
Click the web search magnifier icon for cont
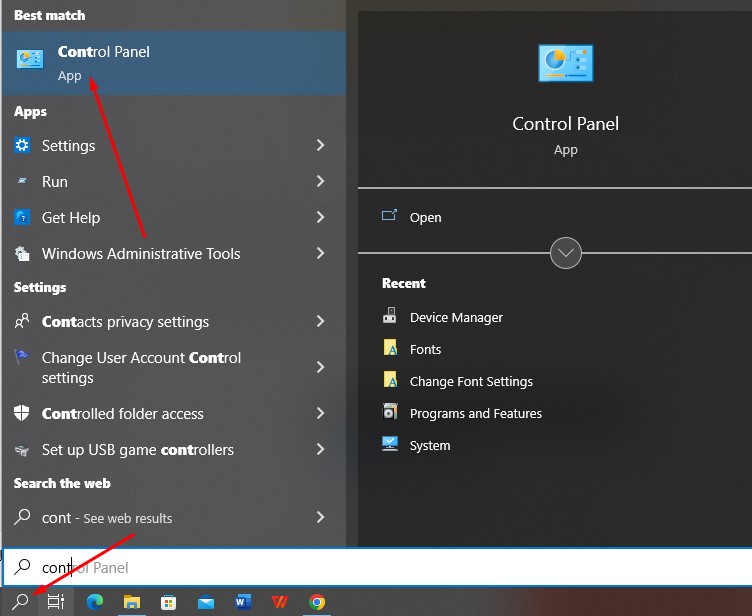pos(22,517)
